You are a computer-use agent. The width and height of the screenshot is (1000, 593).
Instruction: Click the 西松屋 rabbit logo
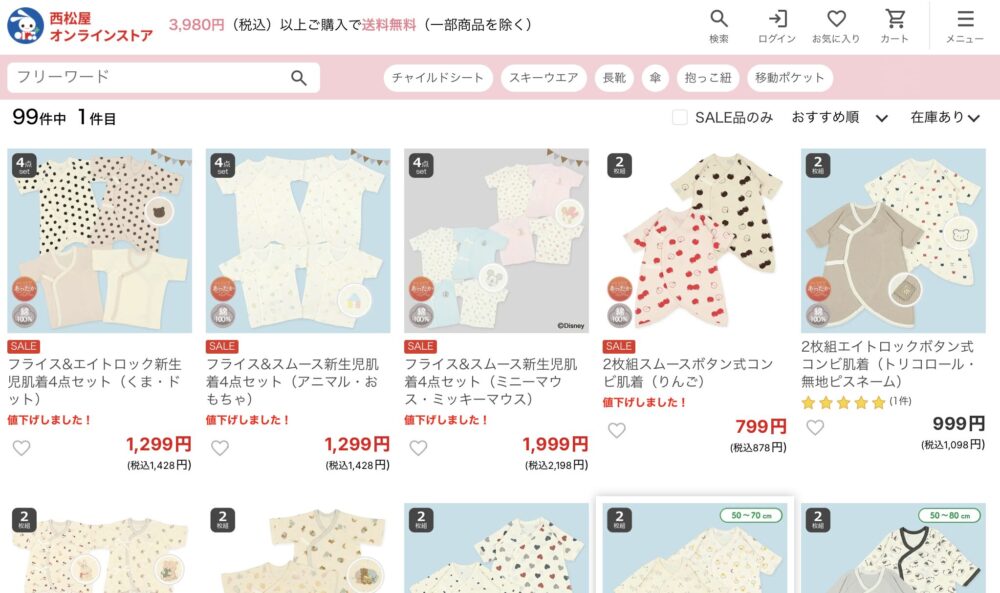tap(25, 26)
